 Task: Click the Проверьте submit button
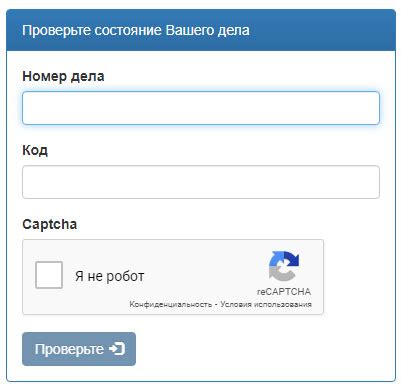point(79,349)
